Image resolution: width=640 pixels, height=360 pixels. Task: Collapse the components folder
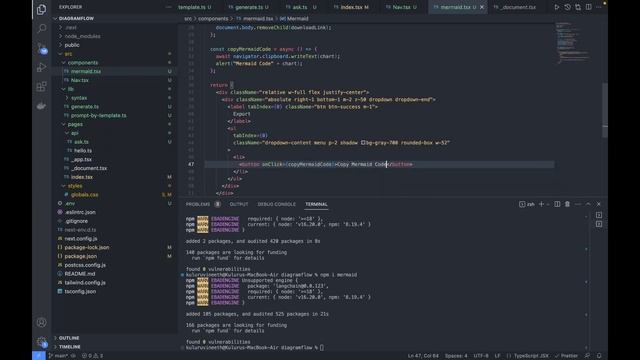click(82, 62)
